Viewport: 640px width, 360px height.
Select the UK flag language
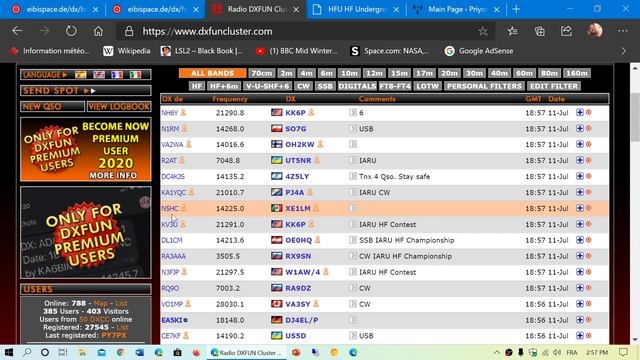click(x=99, y=74)
